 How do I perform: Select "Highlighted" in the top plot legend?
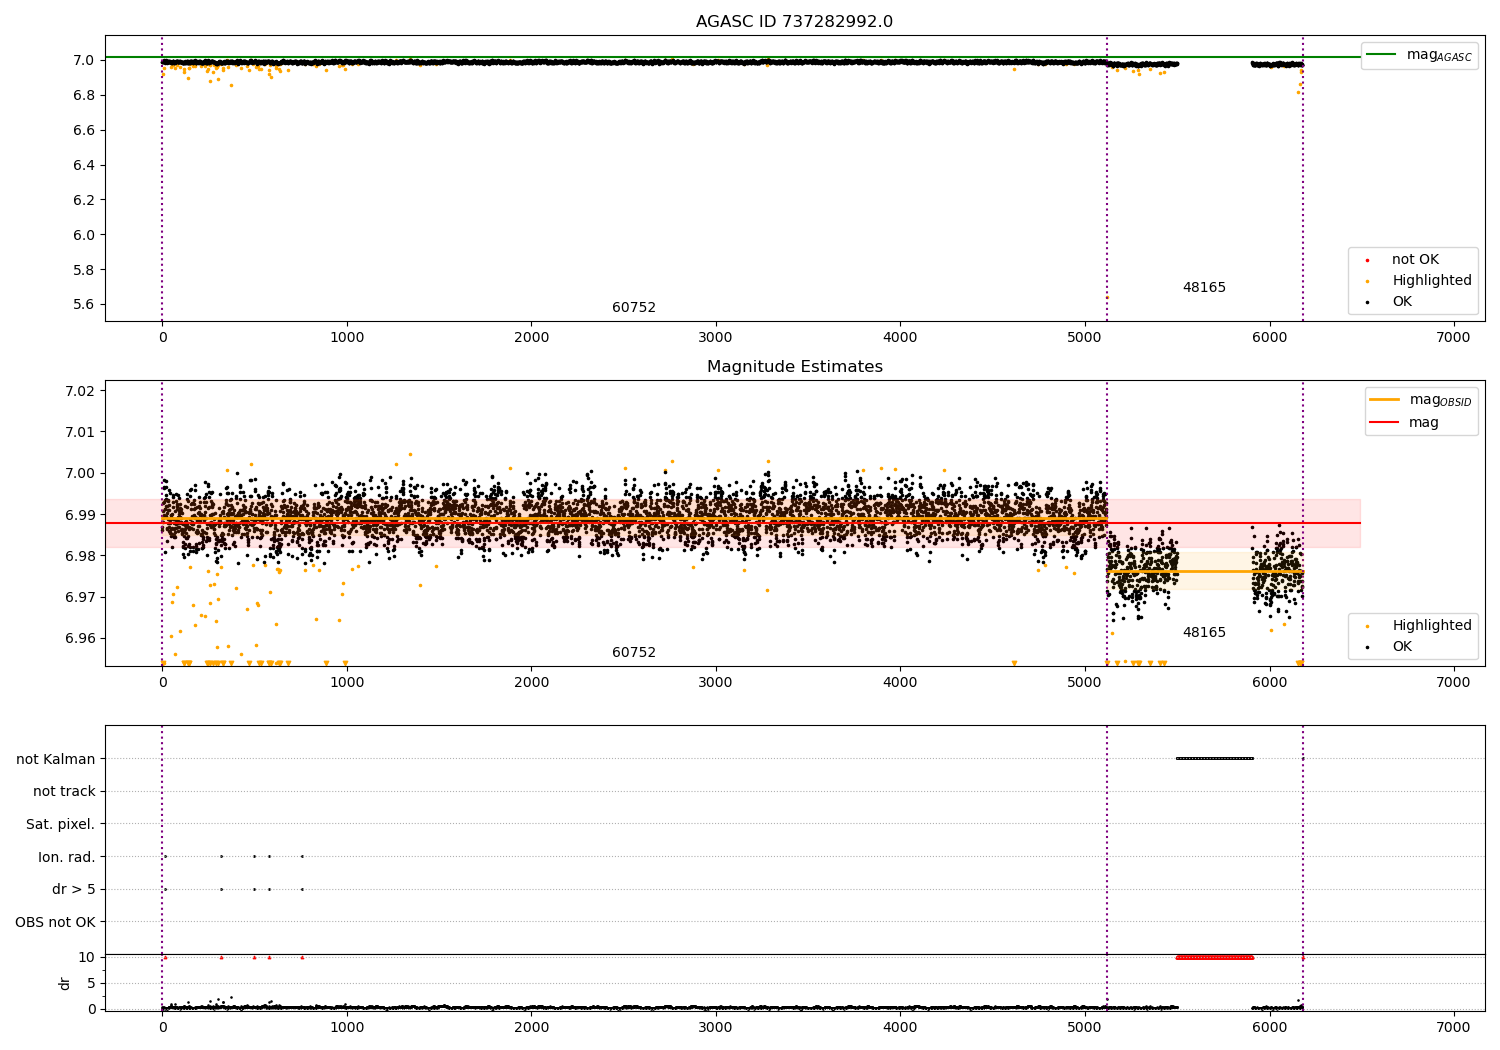point(1432,281)
